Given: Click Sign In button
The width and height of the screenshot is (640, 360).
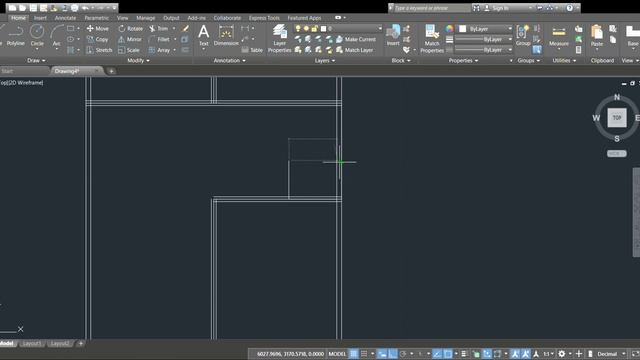Looking at the screenshot, I should pos(496,8).
